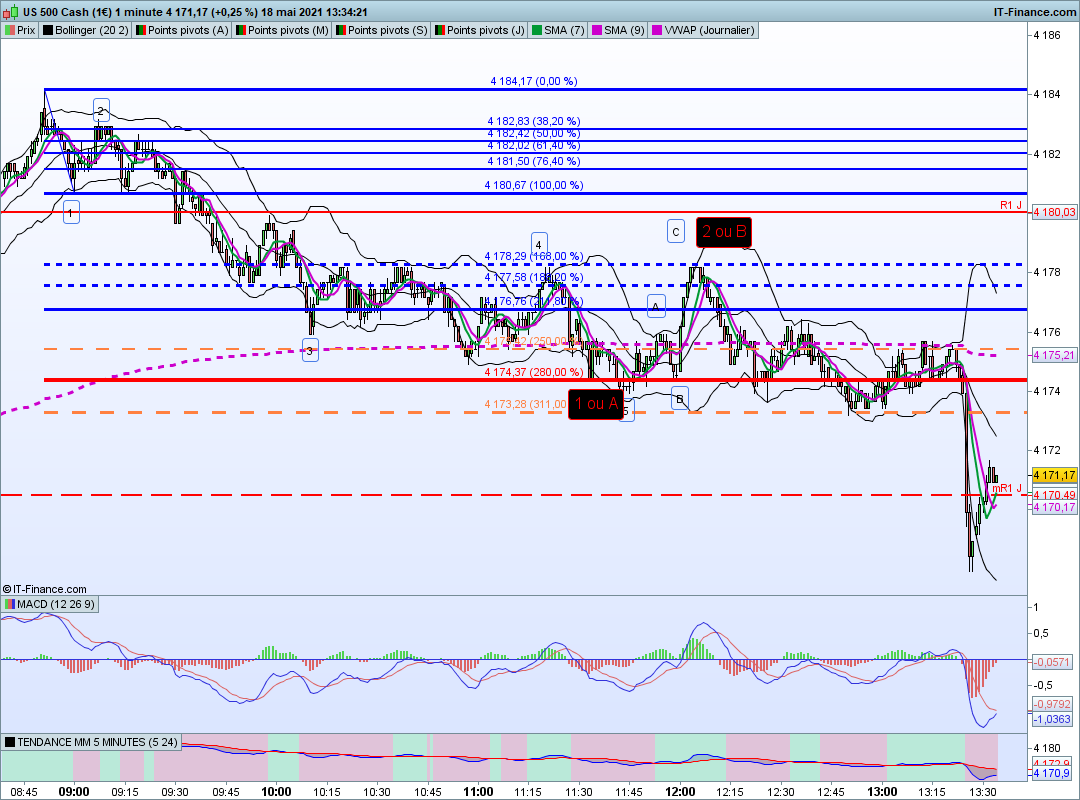
Task: Click the R1 J pivot label
Action: pos(1011,205)
